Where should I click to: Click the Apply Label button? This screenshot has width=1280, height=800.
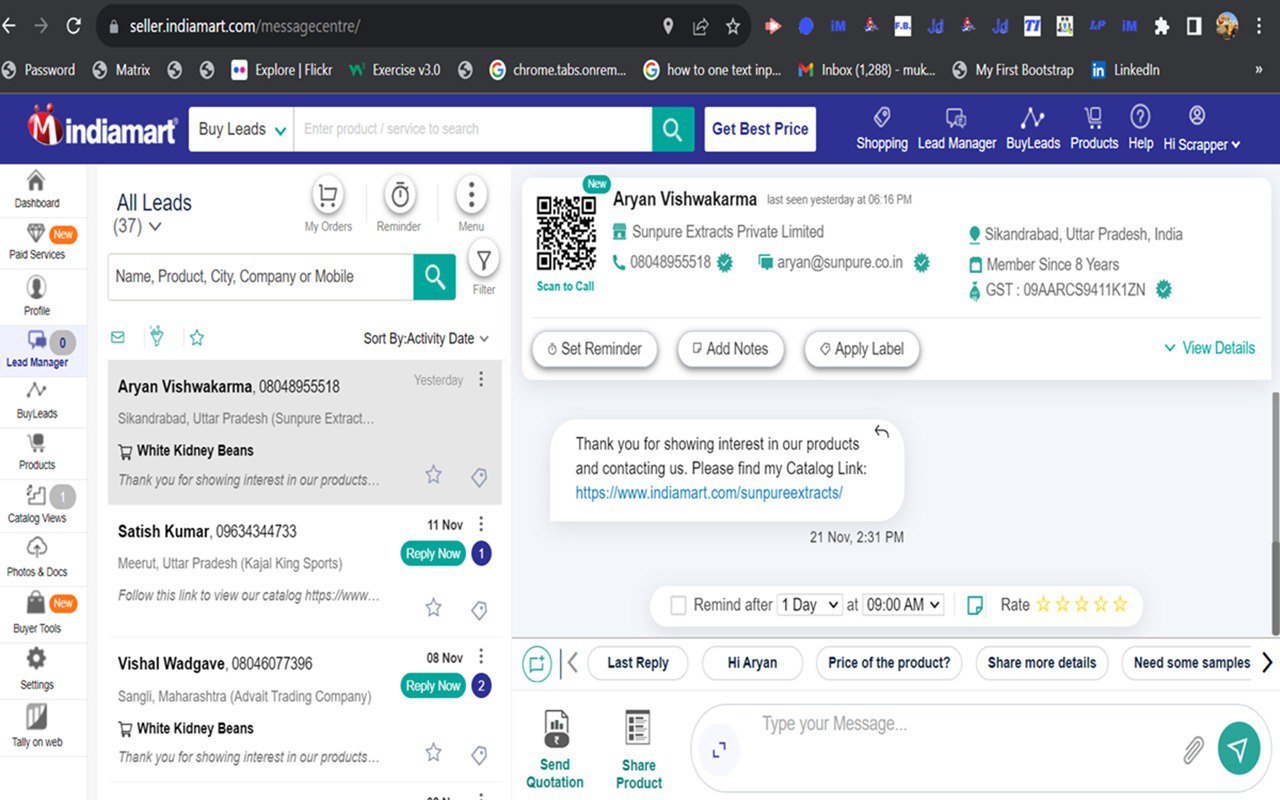pos(861,349)
